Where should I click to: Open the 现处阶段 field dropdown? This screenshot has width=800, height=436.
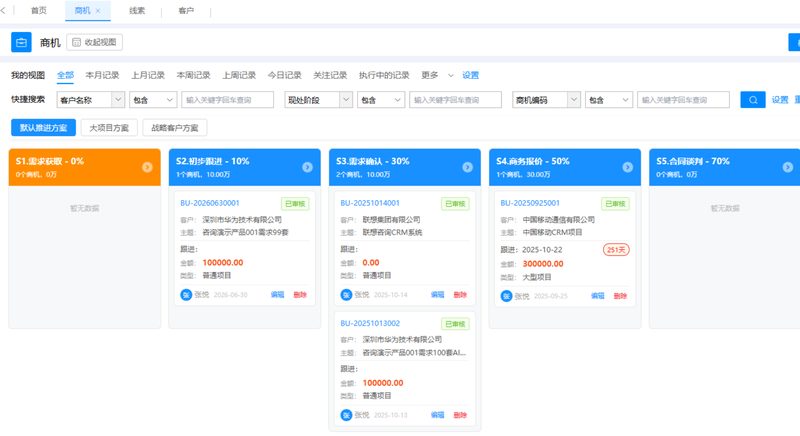(318, 100)
